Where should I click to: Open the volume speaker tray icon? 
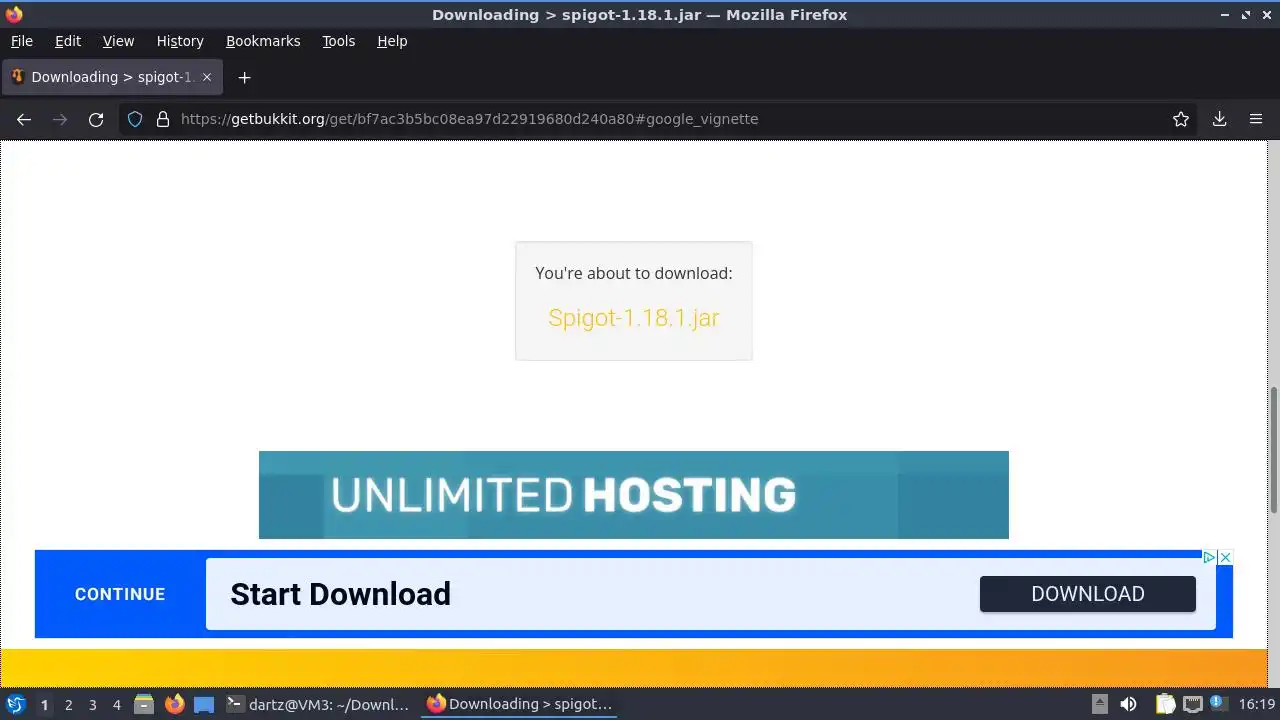(1128, 705)
